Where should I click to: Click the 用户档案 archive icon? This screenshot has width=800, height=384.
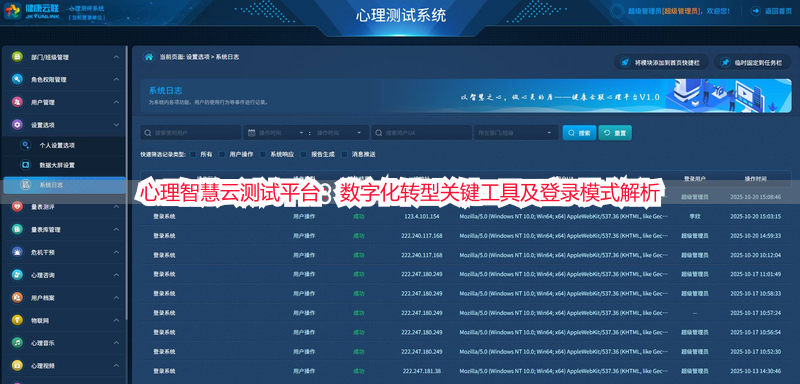[17, 297]
